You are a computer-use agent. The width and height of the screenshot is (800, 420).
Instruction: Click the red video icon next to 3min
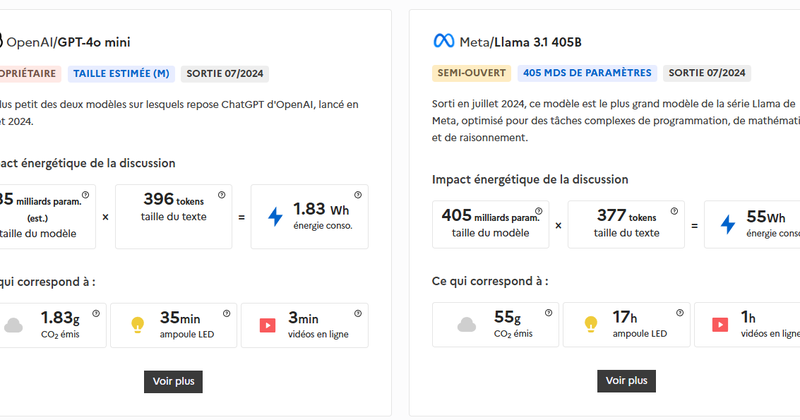pos(268,325)
